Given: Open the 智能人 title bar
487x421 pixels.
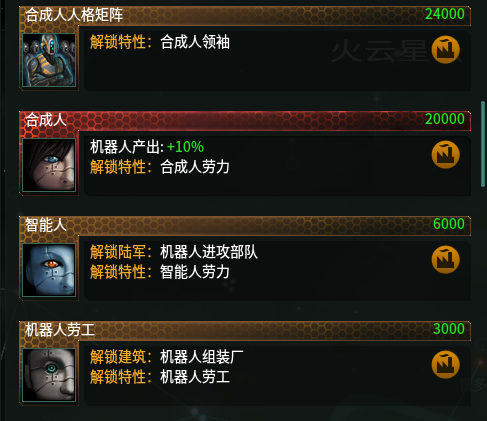Looking at the screenshot, I should (x=245, y=225).
